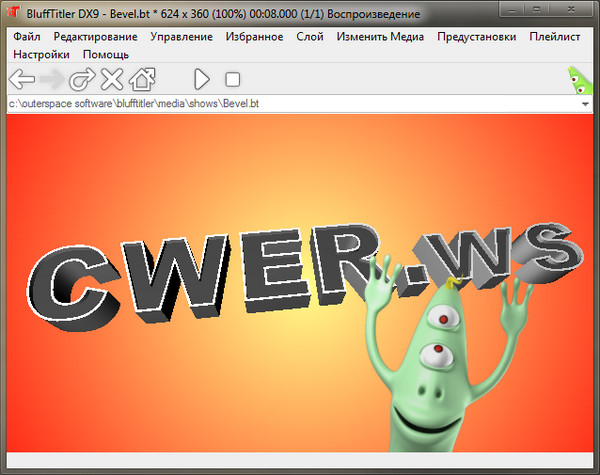The width and height of the screenshot is (600, 475).
Task: Open the Настройки menu
Action: [x=40, y=54]
